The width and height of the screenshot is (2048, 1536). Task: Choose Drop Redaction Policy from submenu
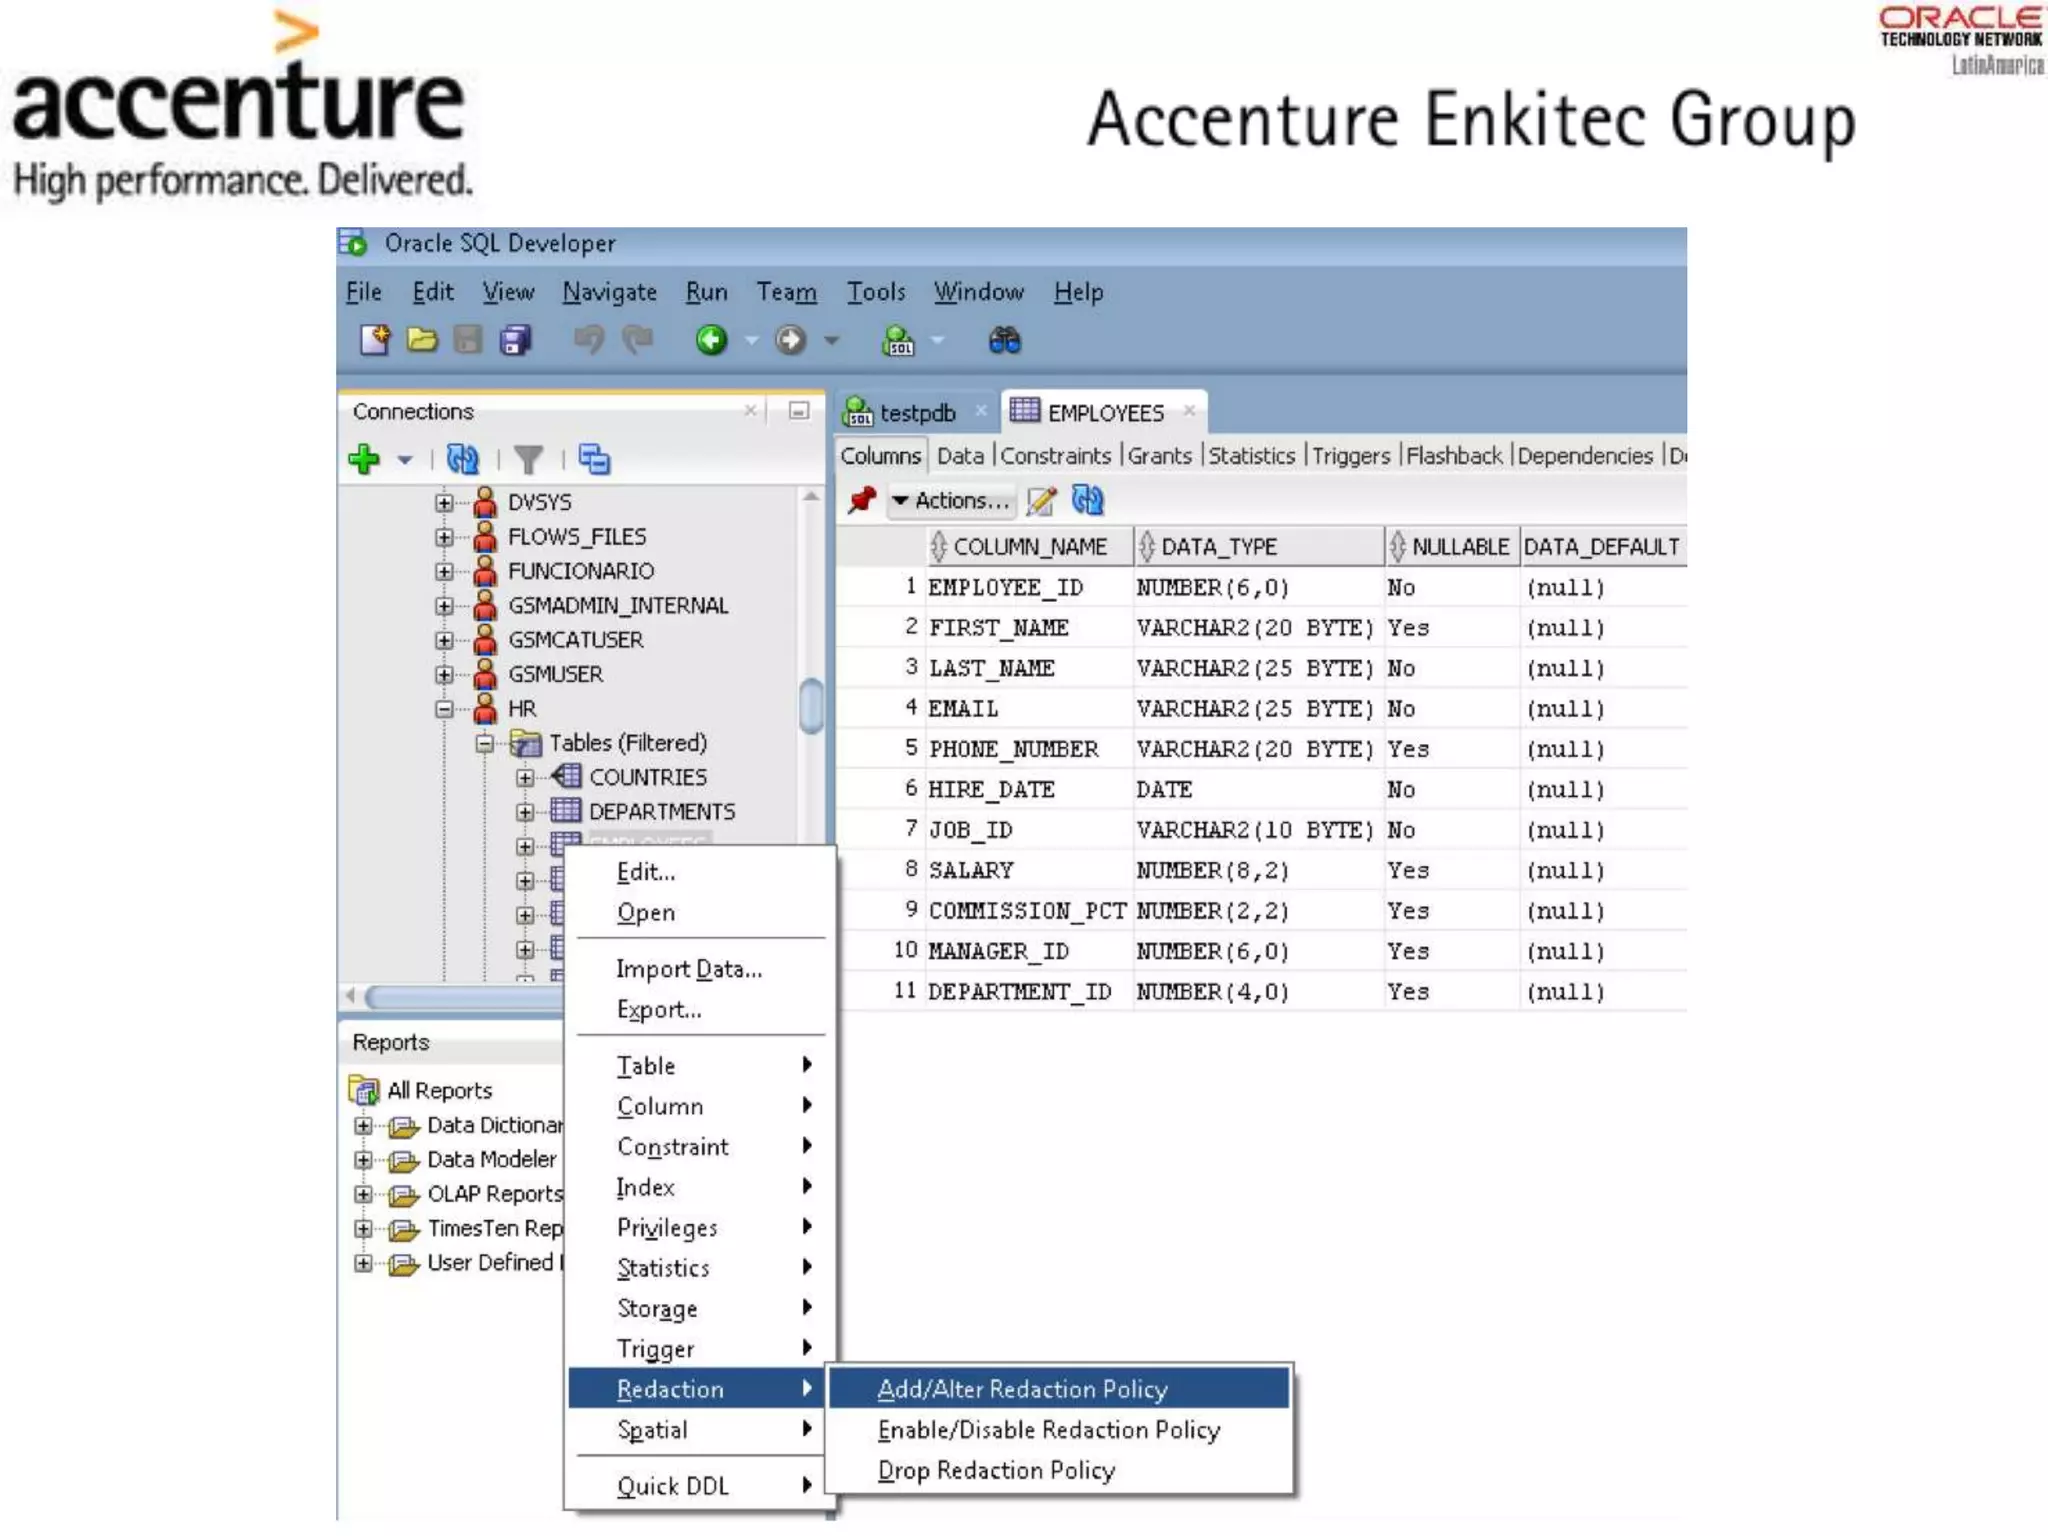[x=996, y=1471]
